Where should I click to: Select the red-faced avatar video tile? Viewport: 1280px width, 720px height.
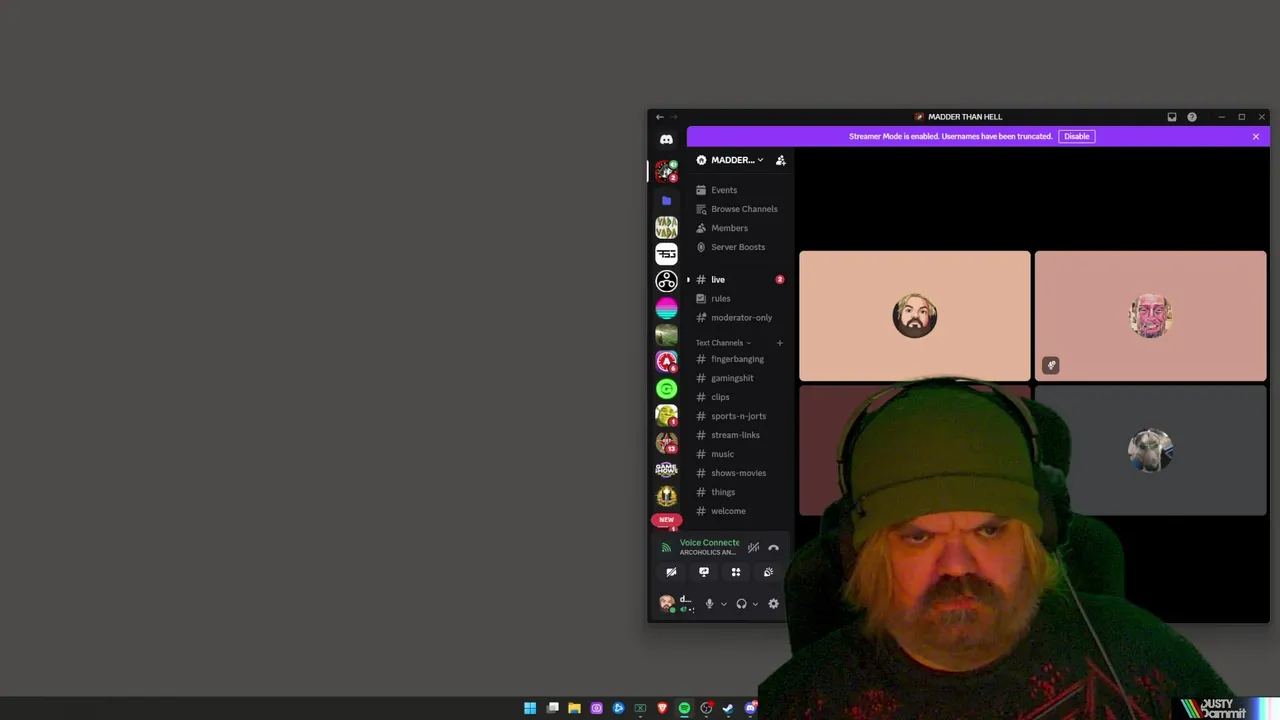(1150, 316)
